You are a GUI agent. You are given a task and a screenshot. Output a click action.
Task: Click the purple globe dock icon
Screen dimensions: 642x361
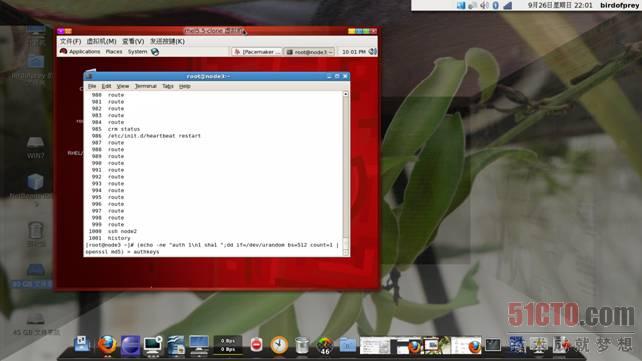click(130, 346)
